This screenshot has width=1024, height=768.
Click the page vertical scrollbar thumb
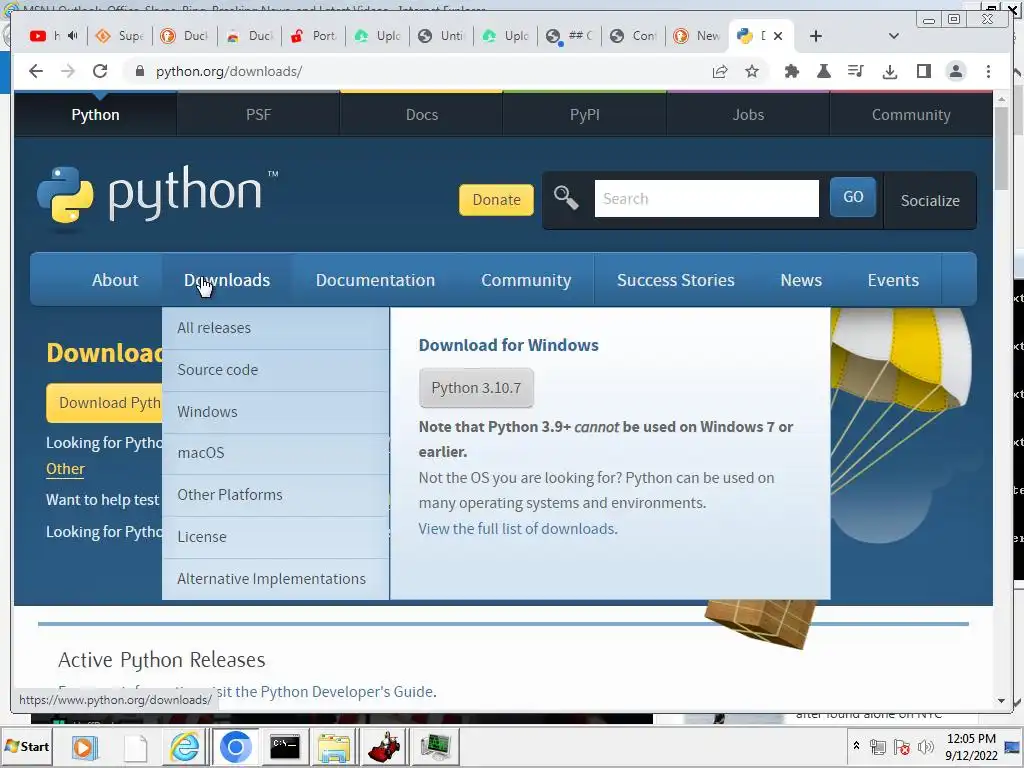(1001, 148)
